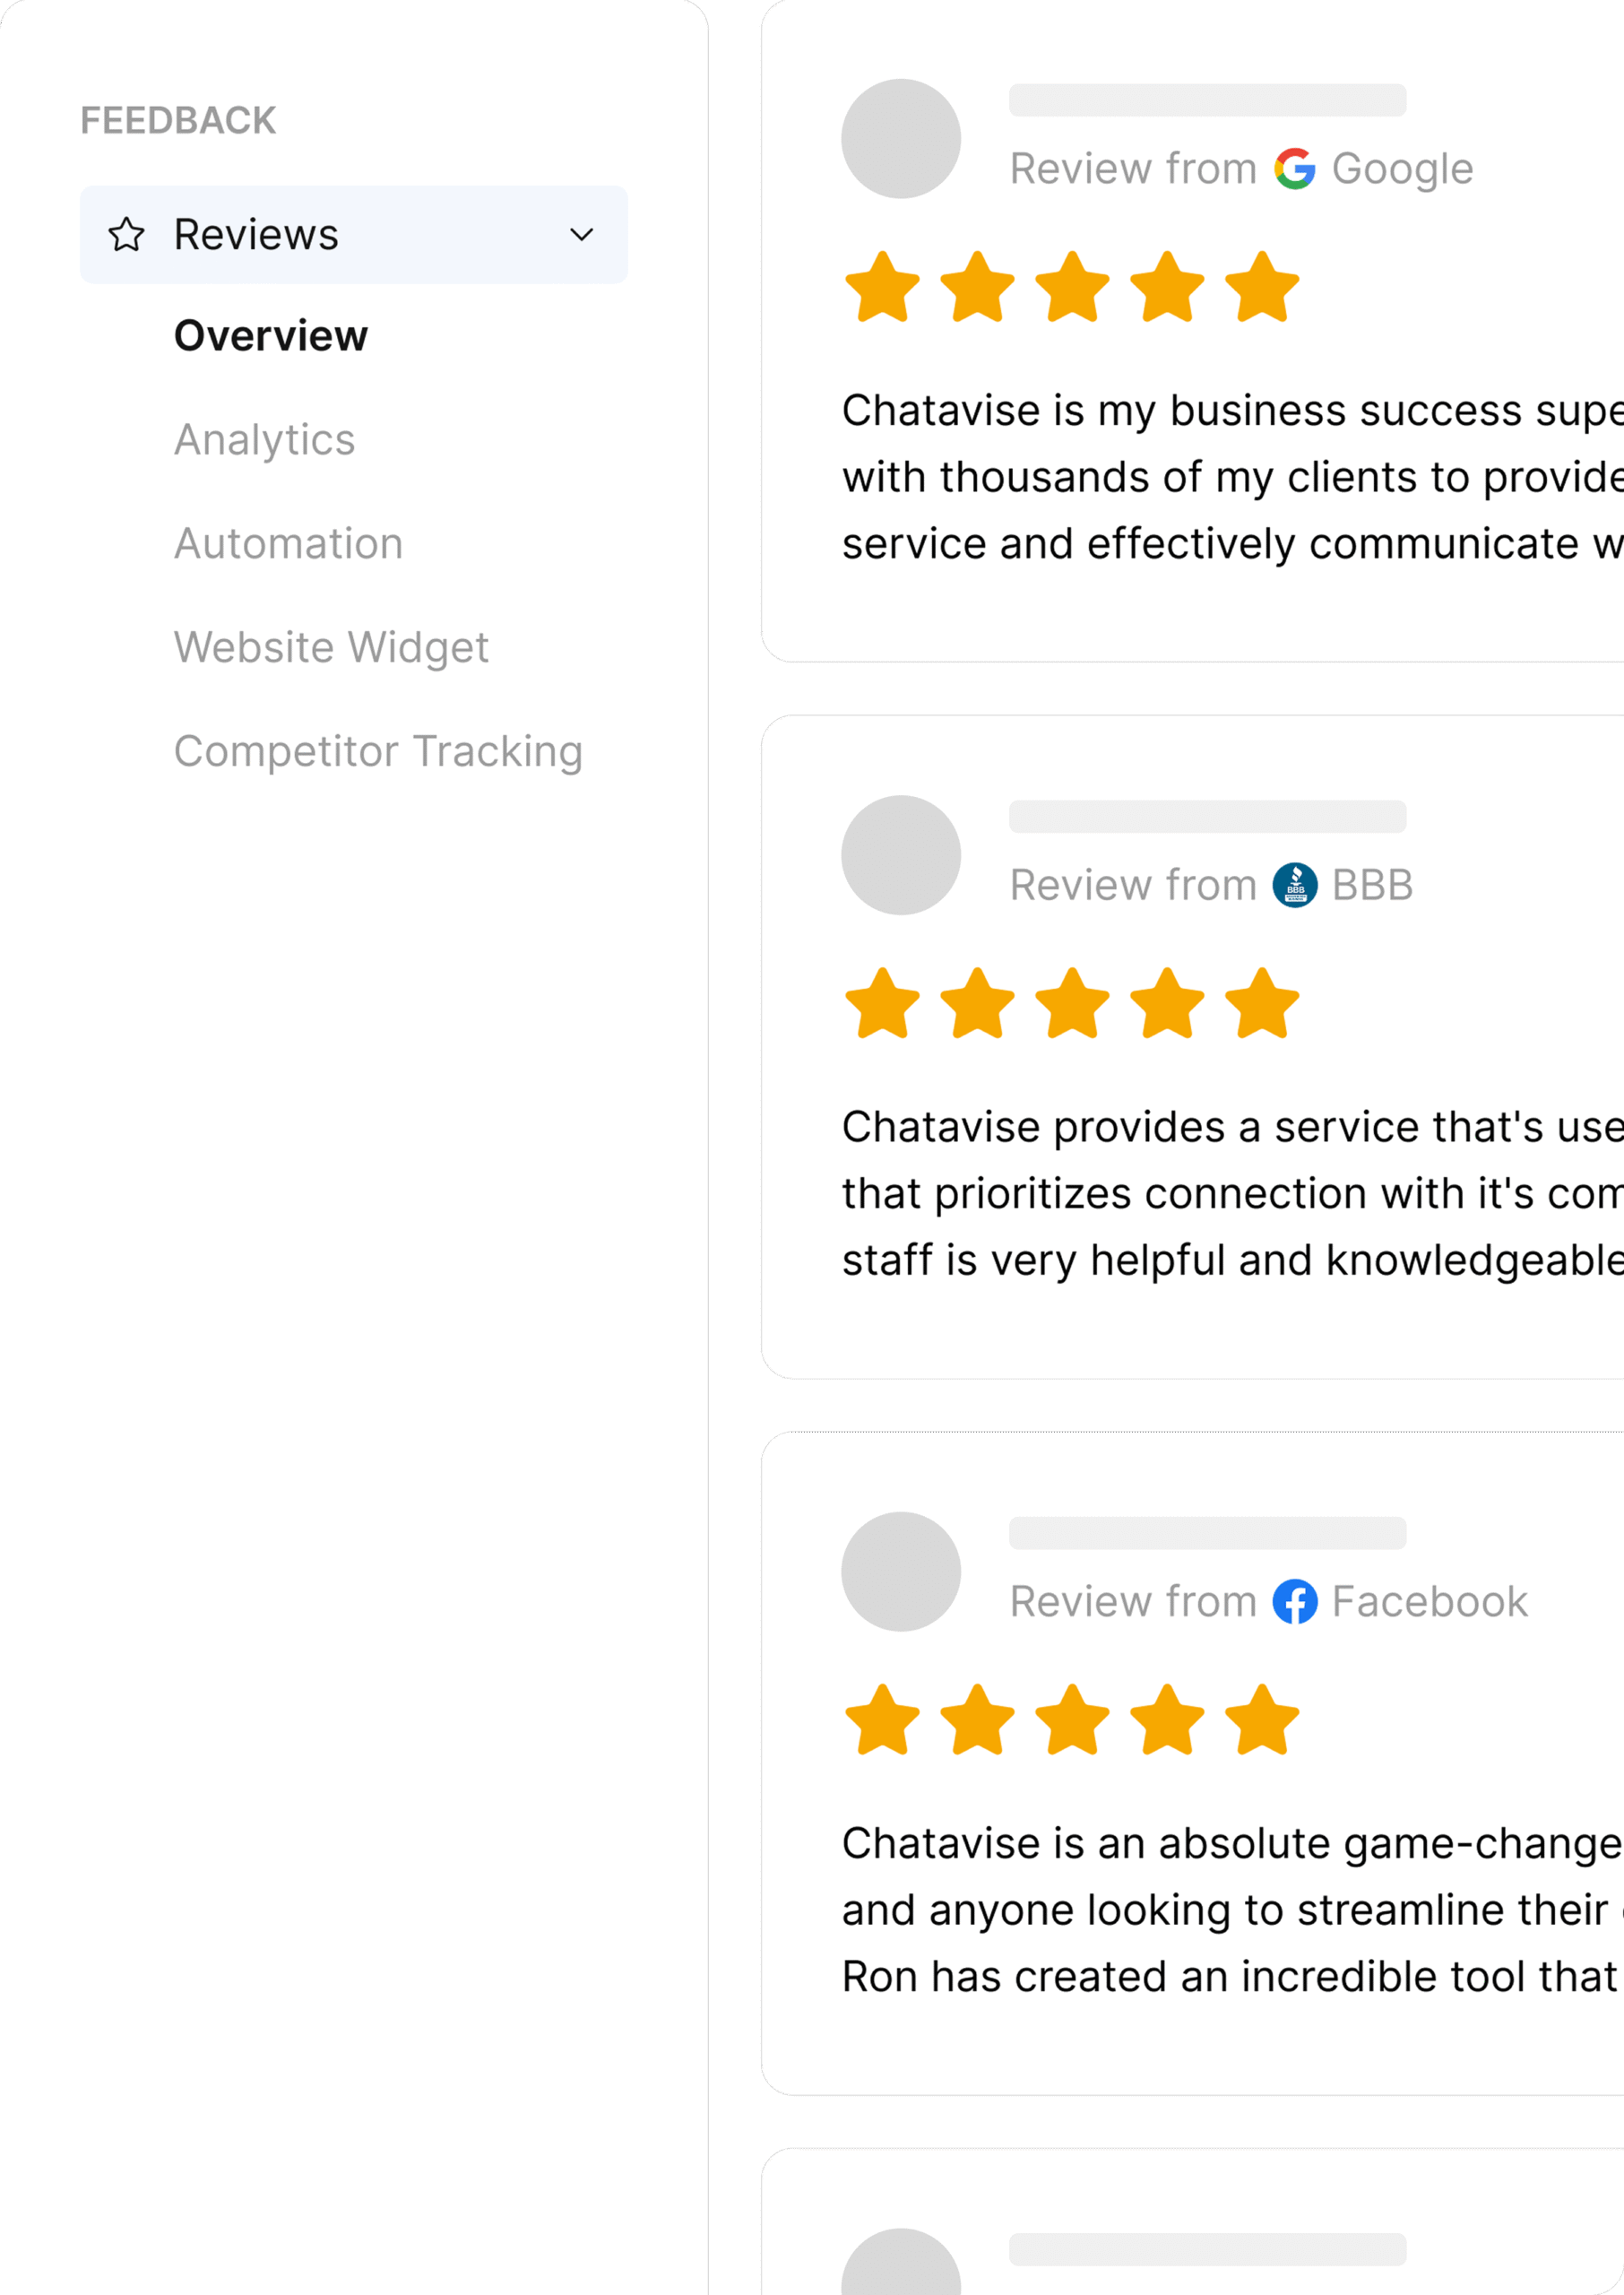Viewport: 1624px width, 2295px height.
Task: Click the Google logo icon
Action: [1294, 169]
